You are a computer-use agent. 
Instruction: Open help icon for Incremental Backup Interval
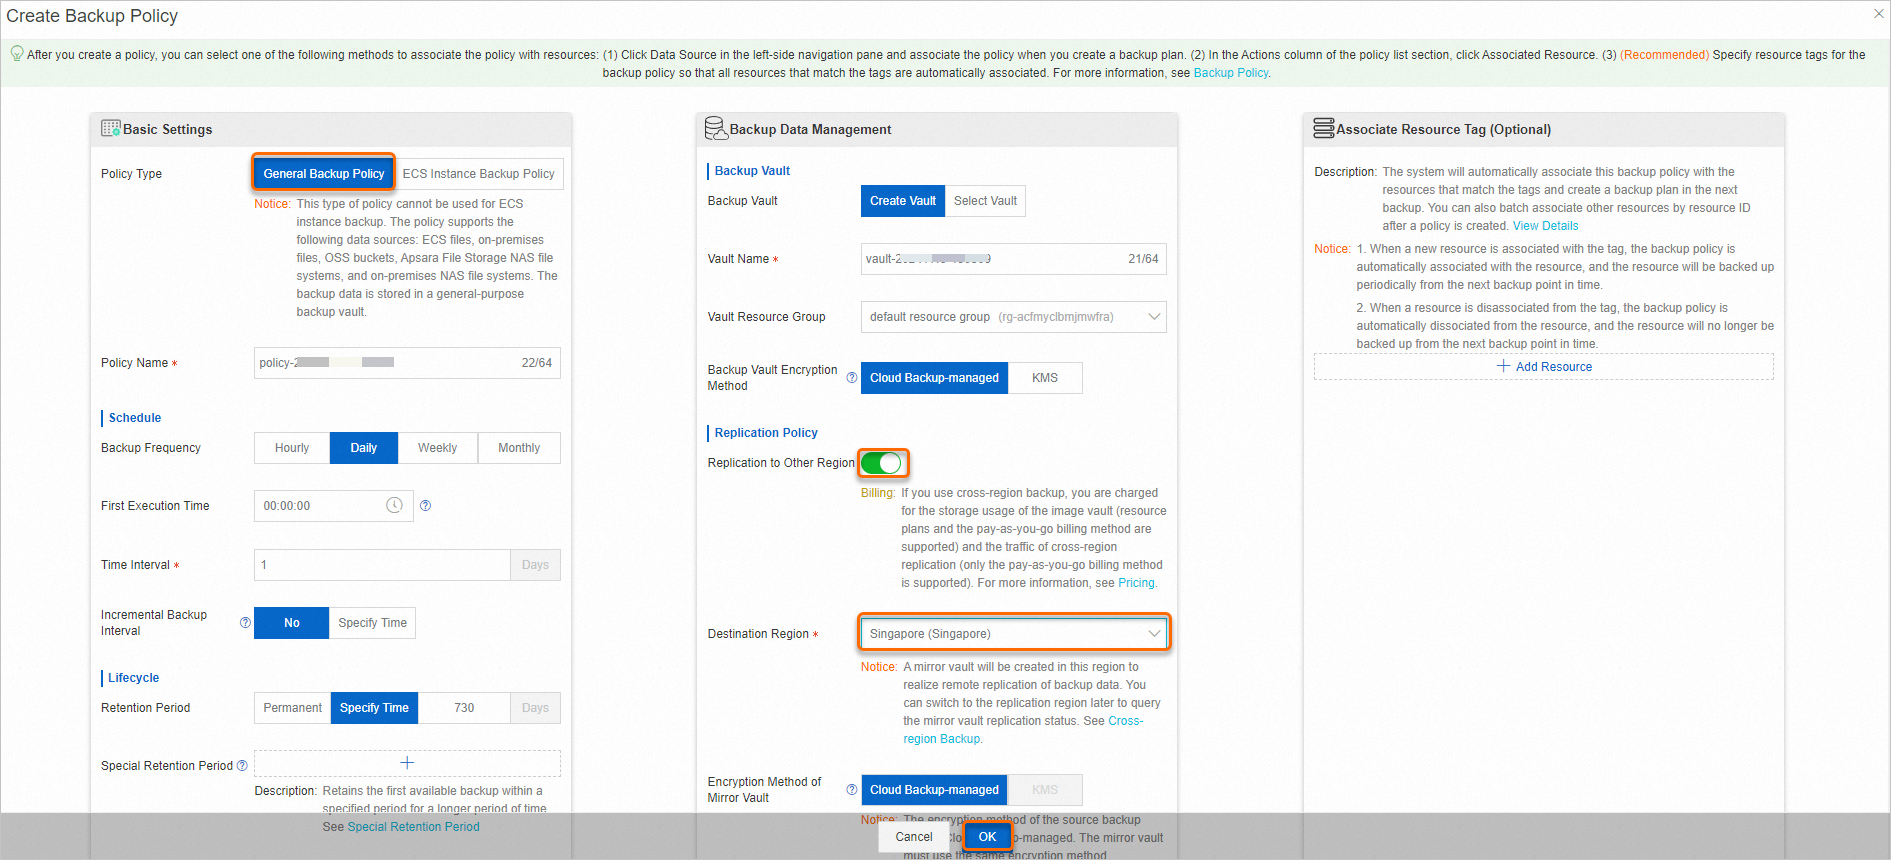[245, 622]
